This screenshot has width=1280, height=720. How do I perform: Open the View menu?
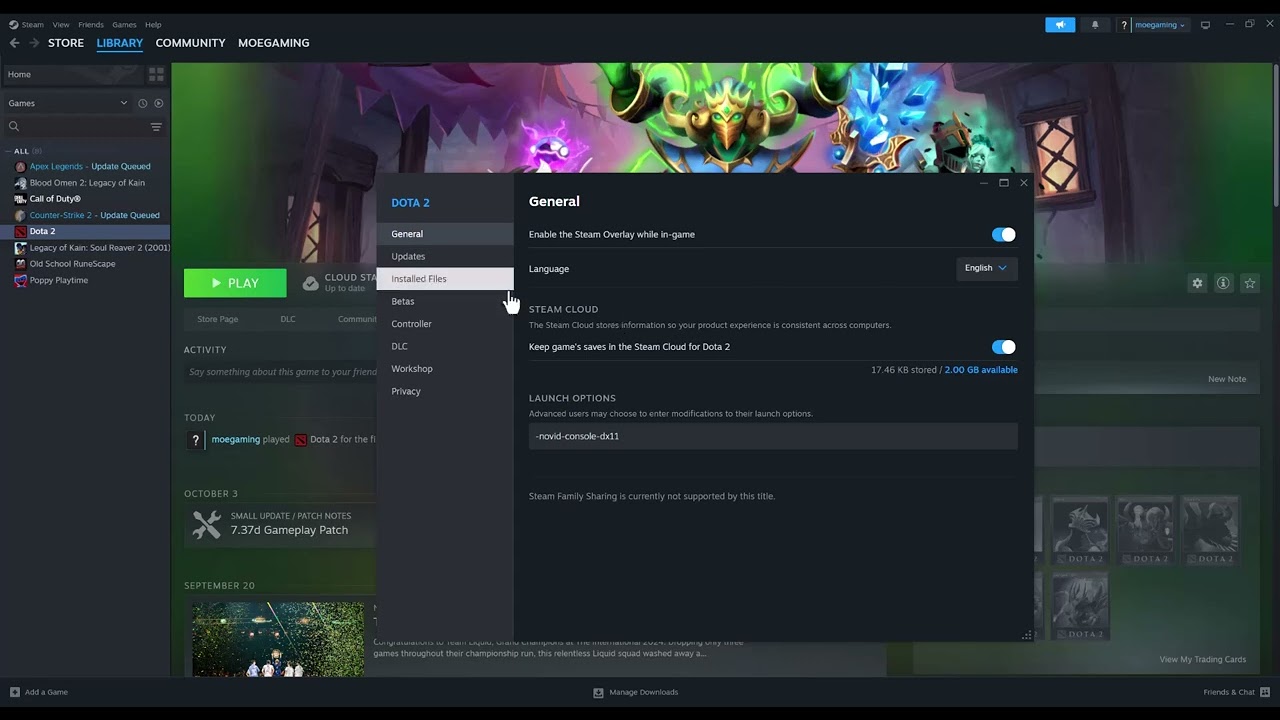point(61,25)
